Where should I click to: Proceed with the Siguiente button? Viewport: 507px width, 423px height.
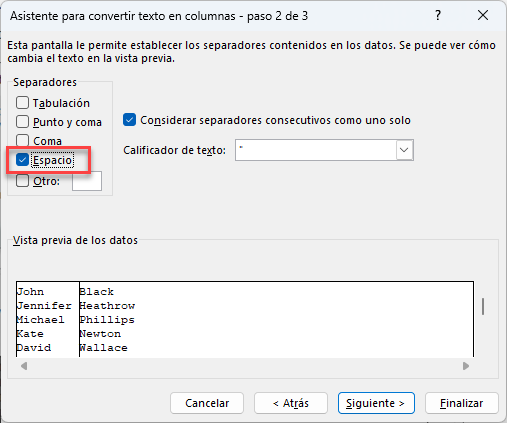(376, 403)
